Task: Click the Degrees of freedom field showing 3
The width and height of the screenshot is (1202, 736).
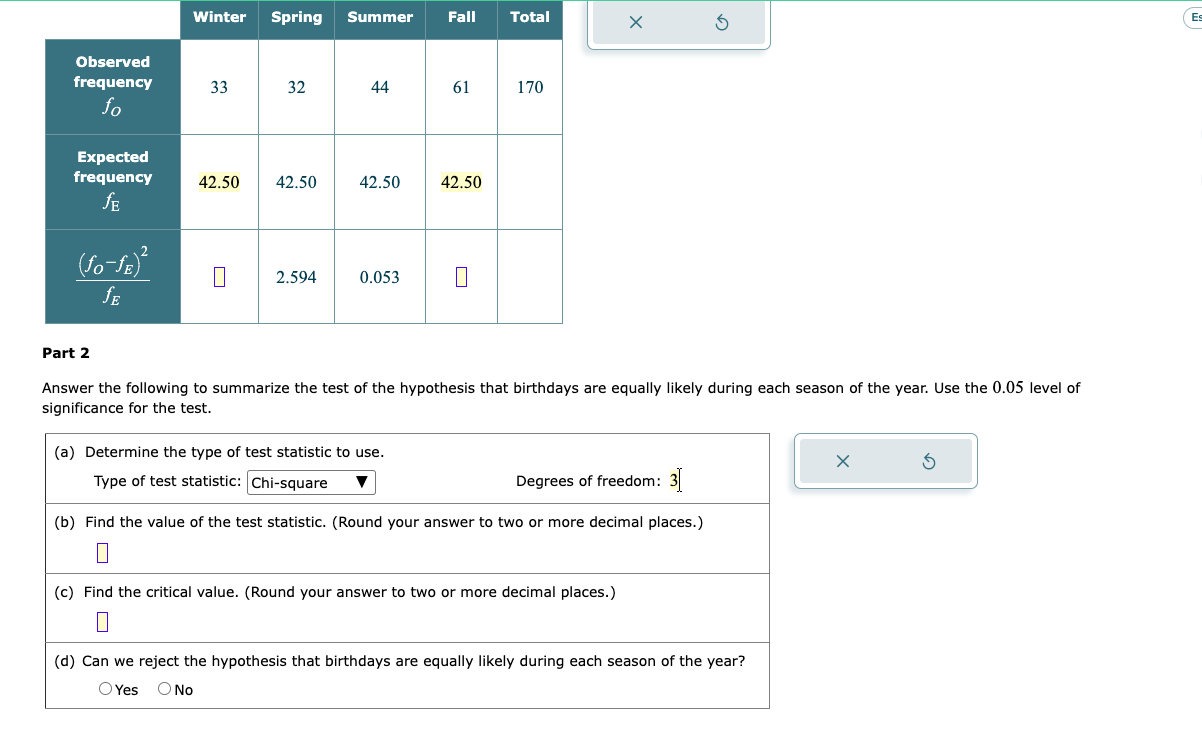Action: click(x=675, y=481)
